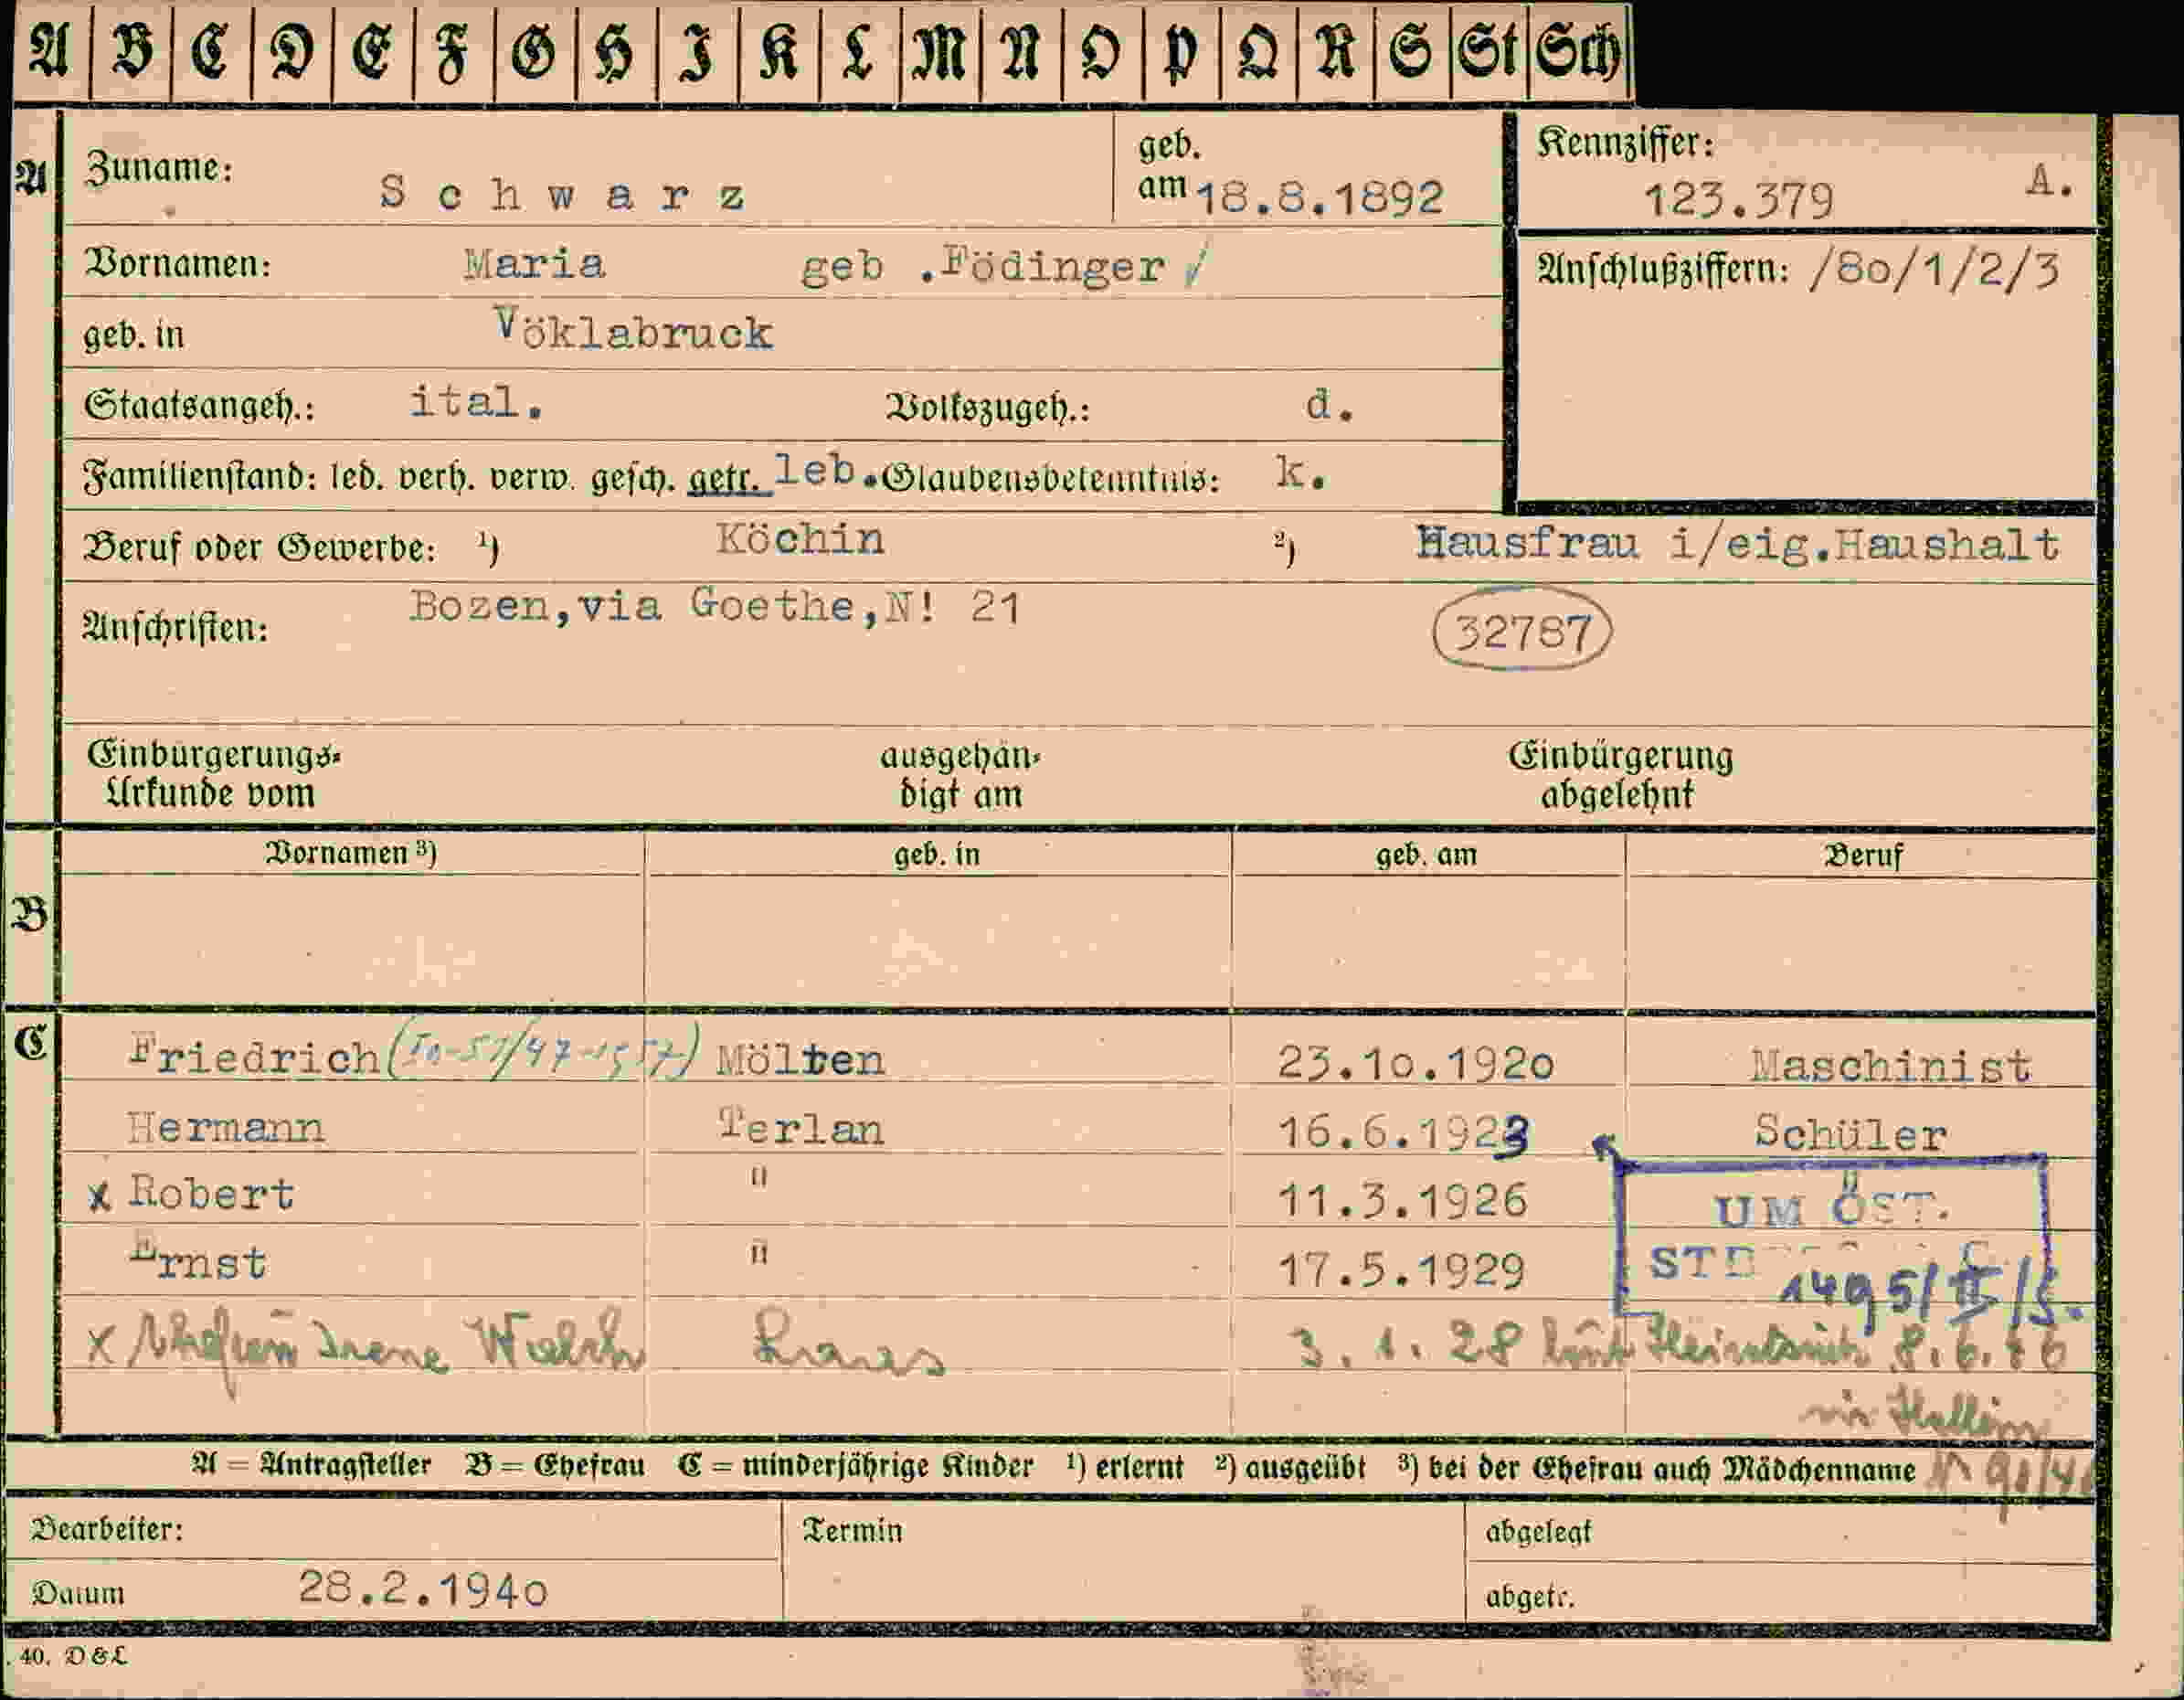The width and height of the screenshot is (2184, 1700).
Task: Click the typed marital status leb.
Action: click(x=826, y=470)
